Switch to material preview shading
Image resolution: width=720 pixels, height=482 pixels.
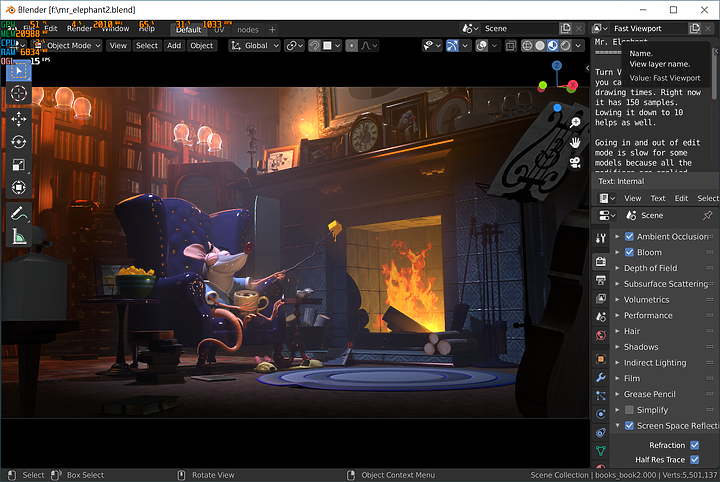point(553,45)
